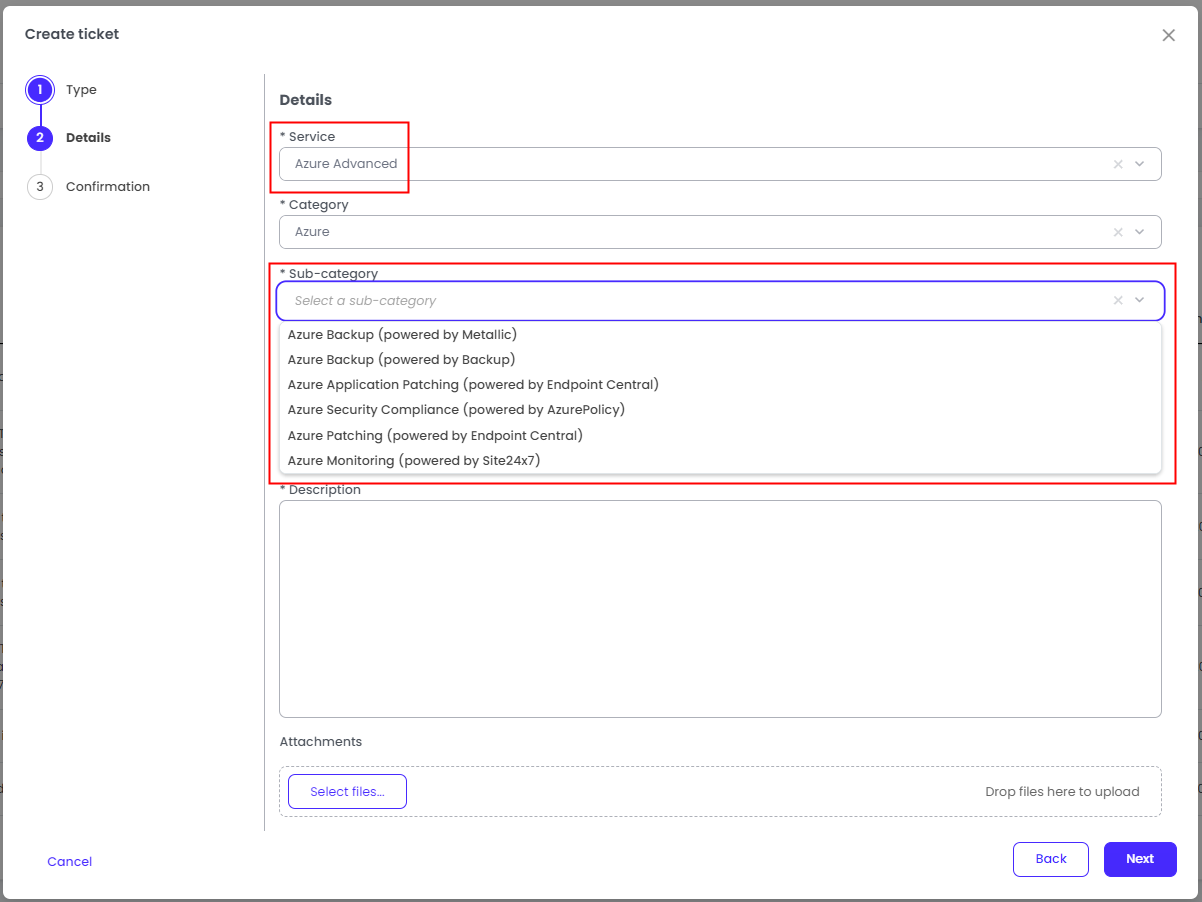
Task: Click step 2 Details circle icon
Action: [x=40, y=138]
